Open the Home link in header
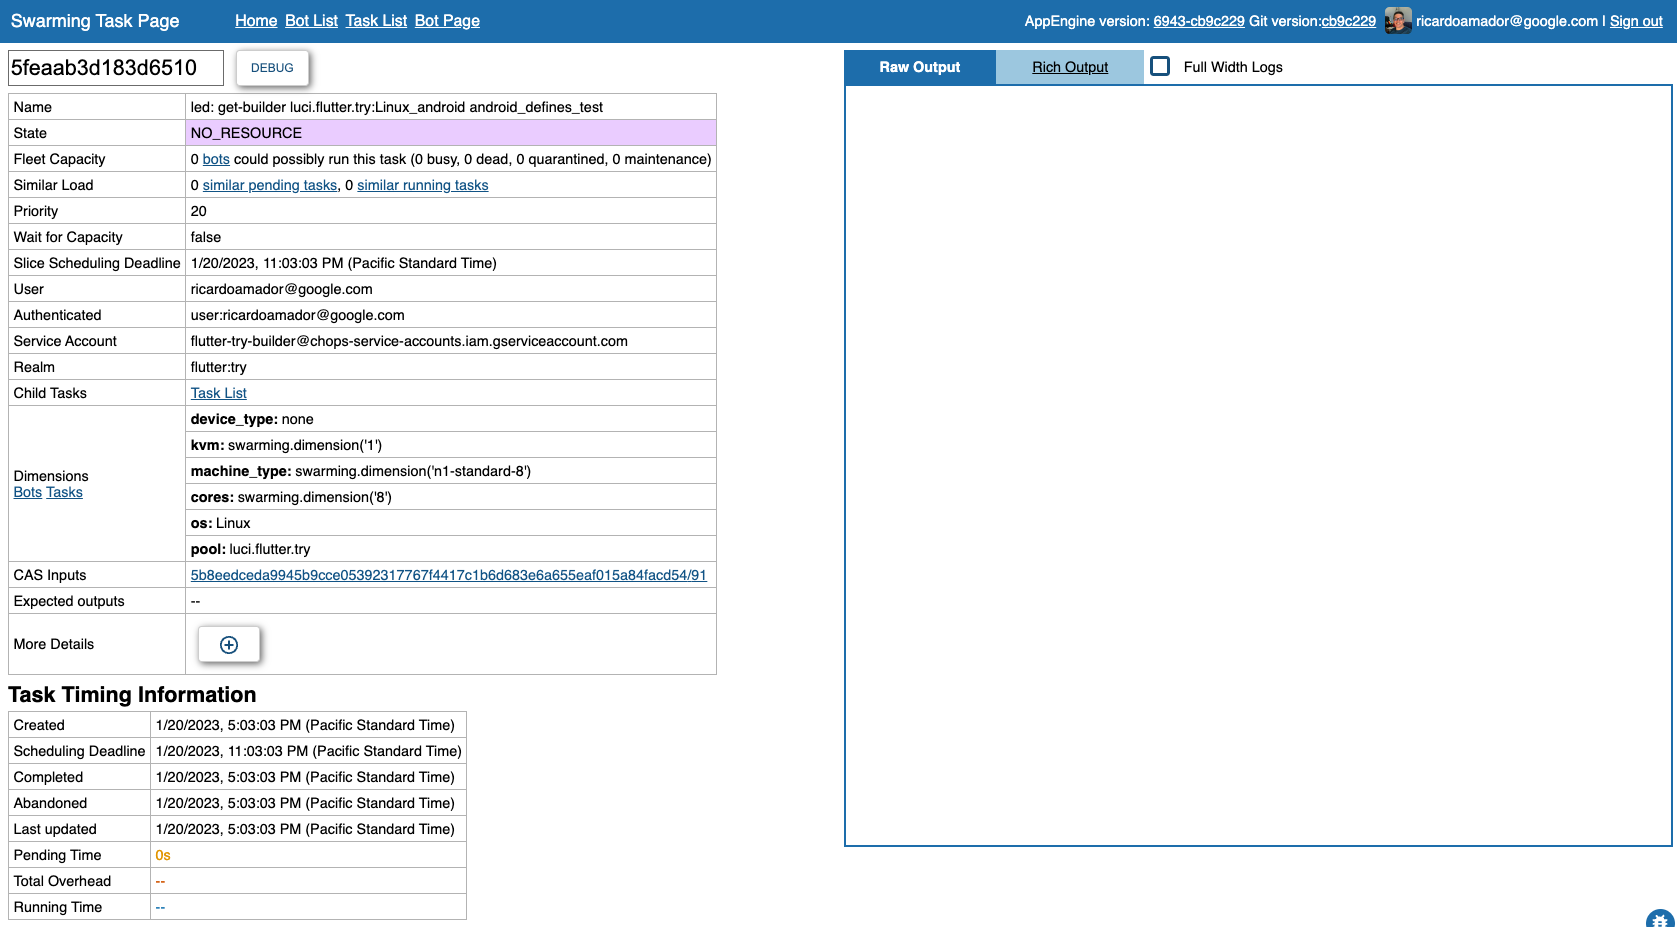This screenshot has width=1677, height=927. 256,21
